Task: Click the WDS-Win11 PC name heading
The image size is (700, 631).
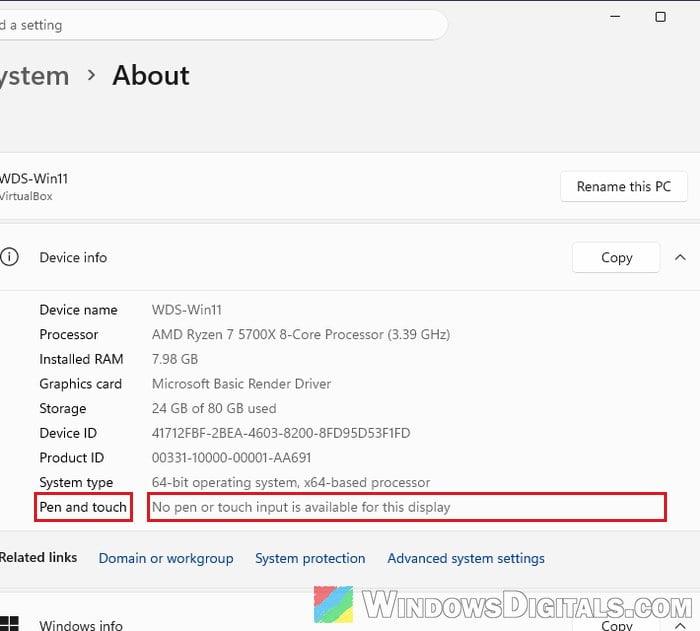Action: pyautogui.click(x=34, y=179)
